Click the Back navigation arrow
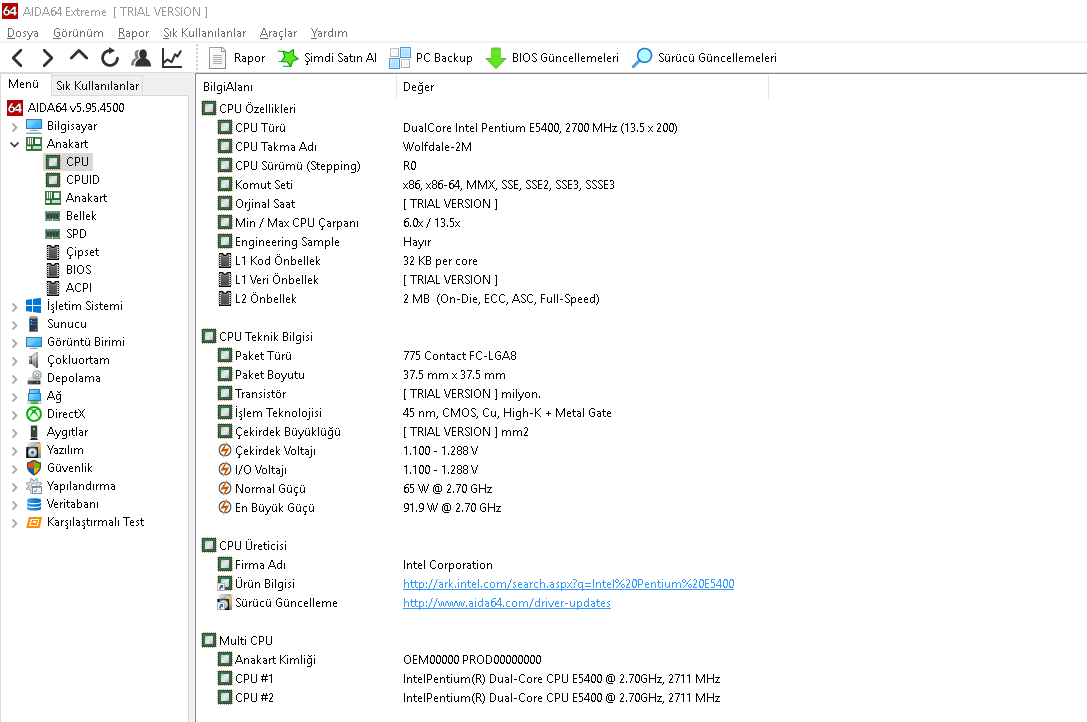This screenshot has width=1087, height=722. click(18, 58)
